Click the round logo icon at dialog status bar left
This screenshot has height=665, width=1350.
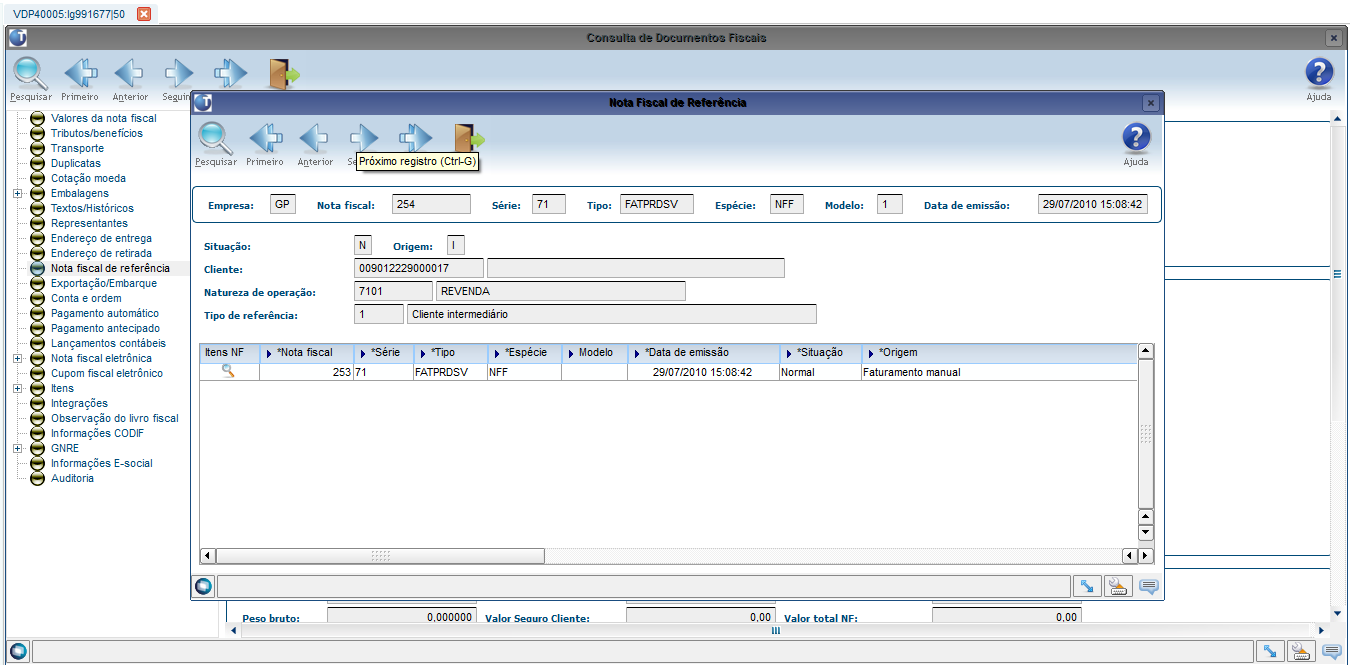click(x=204, y=586)
